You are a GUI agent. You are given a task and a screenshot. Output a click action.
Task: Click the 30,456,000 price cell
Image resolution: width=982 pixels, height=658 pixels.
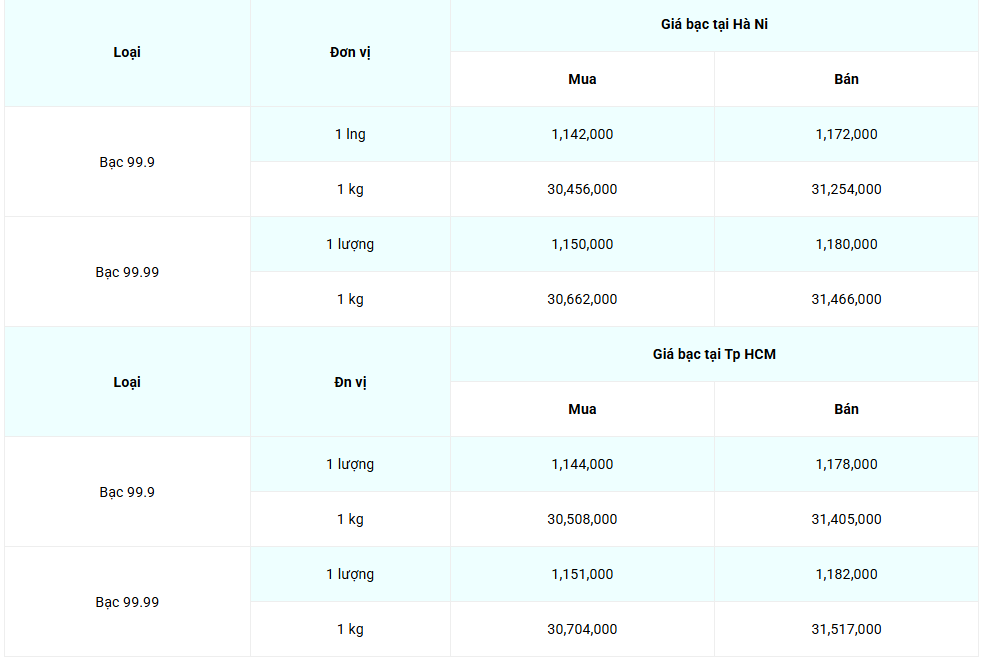pyautogui.click(x=582, y=189)
